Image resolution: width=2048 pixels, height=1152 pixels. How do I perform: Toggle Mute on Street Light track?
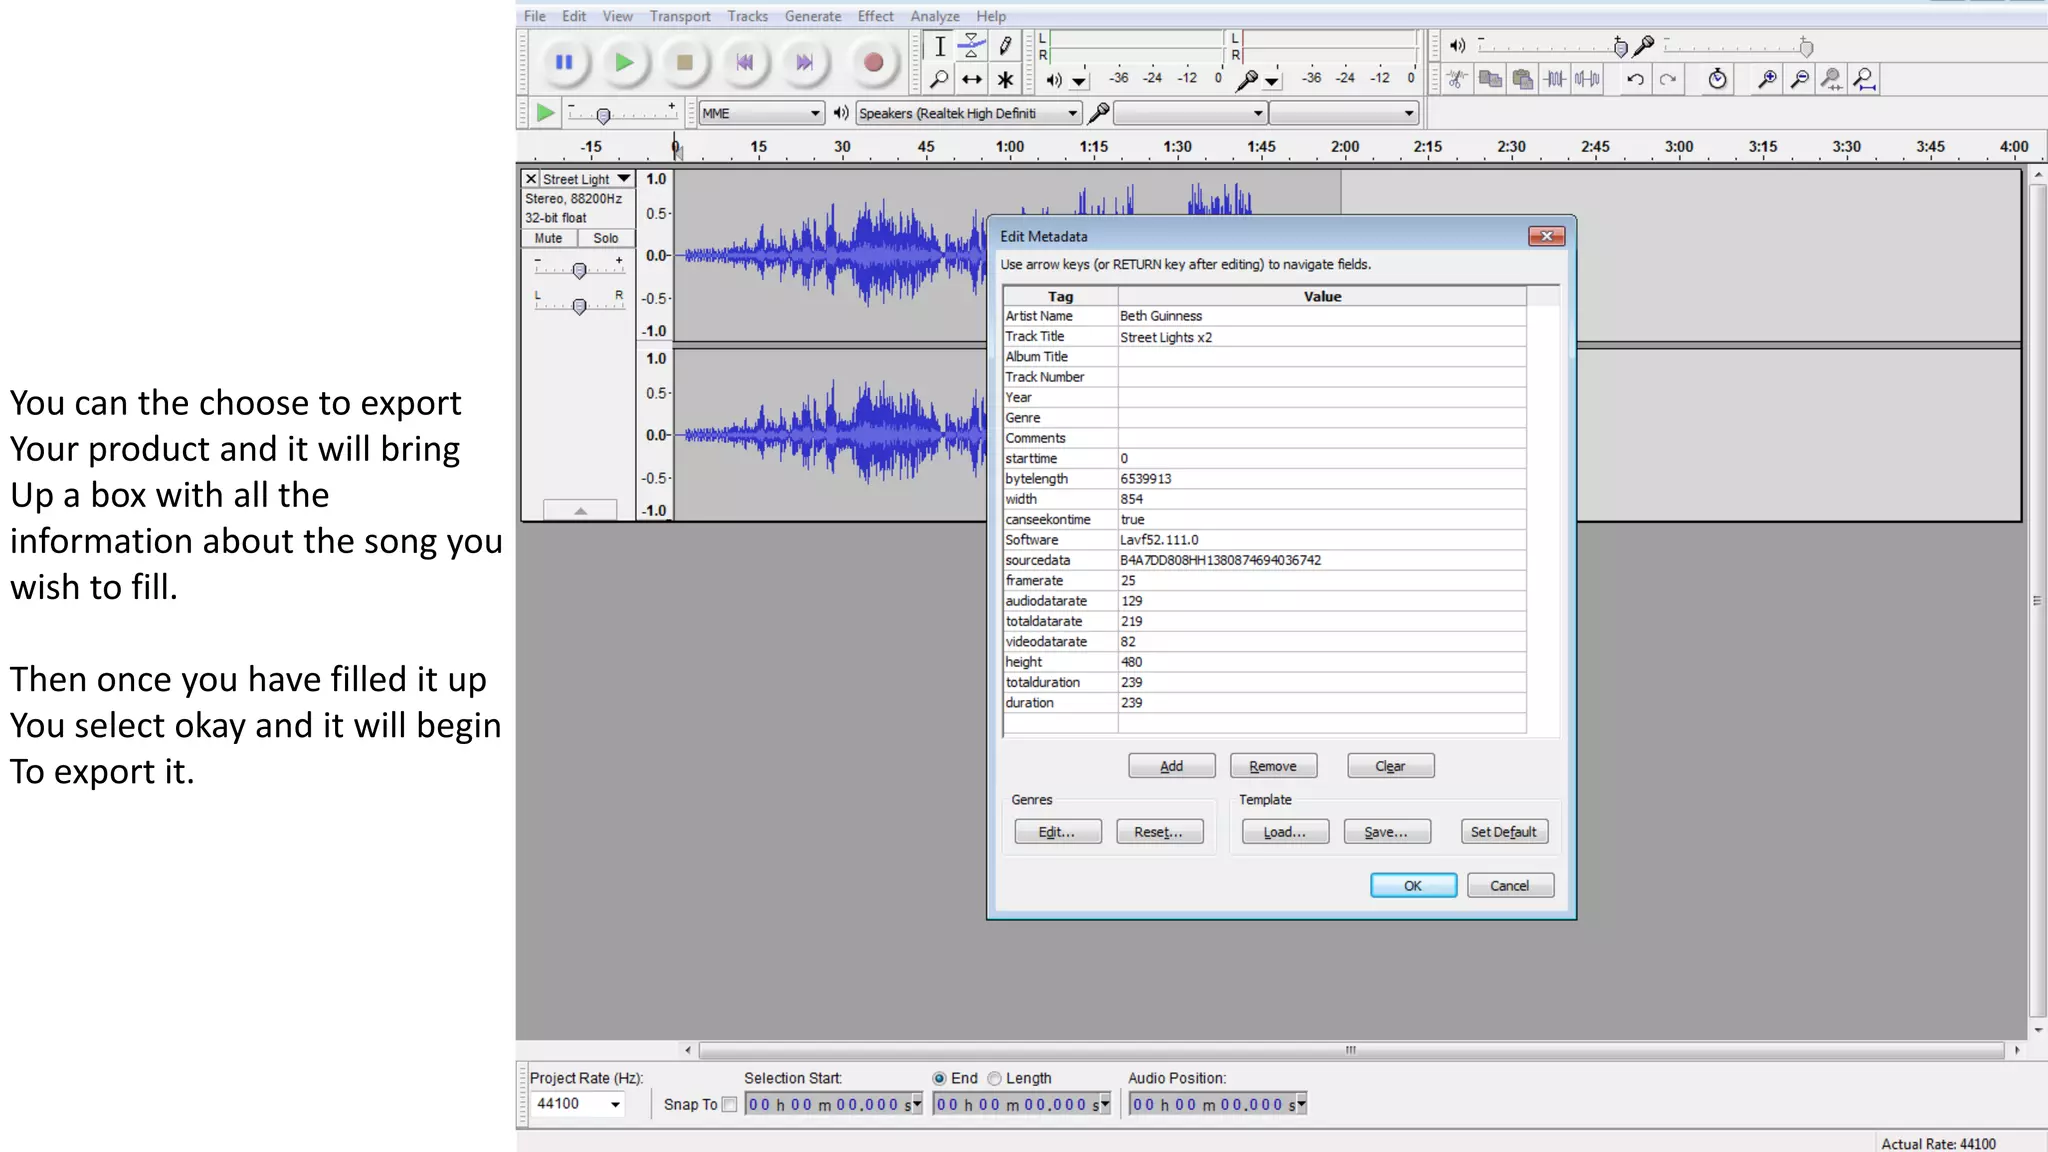(x=548, y=238)
